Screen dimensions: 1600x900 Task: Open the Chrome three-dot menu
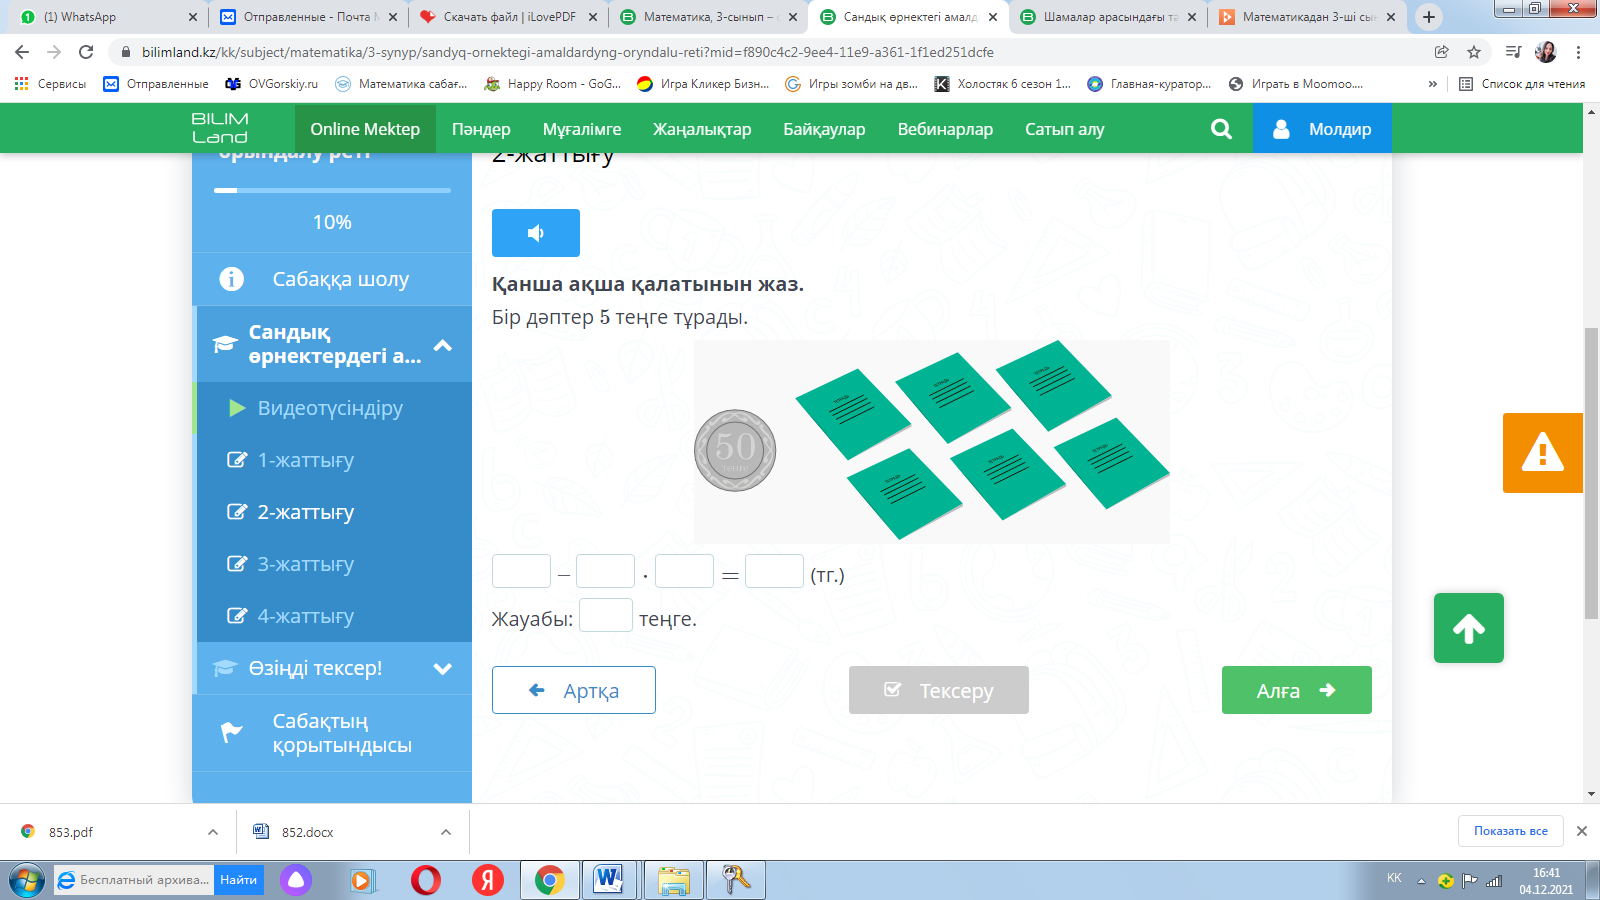click(1578, 52)
